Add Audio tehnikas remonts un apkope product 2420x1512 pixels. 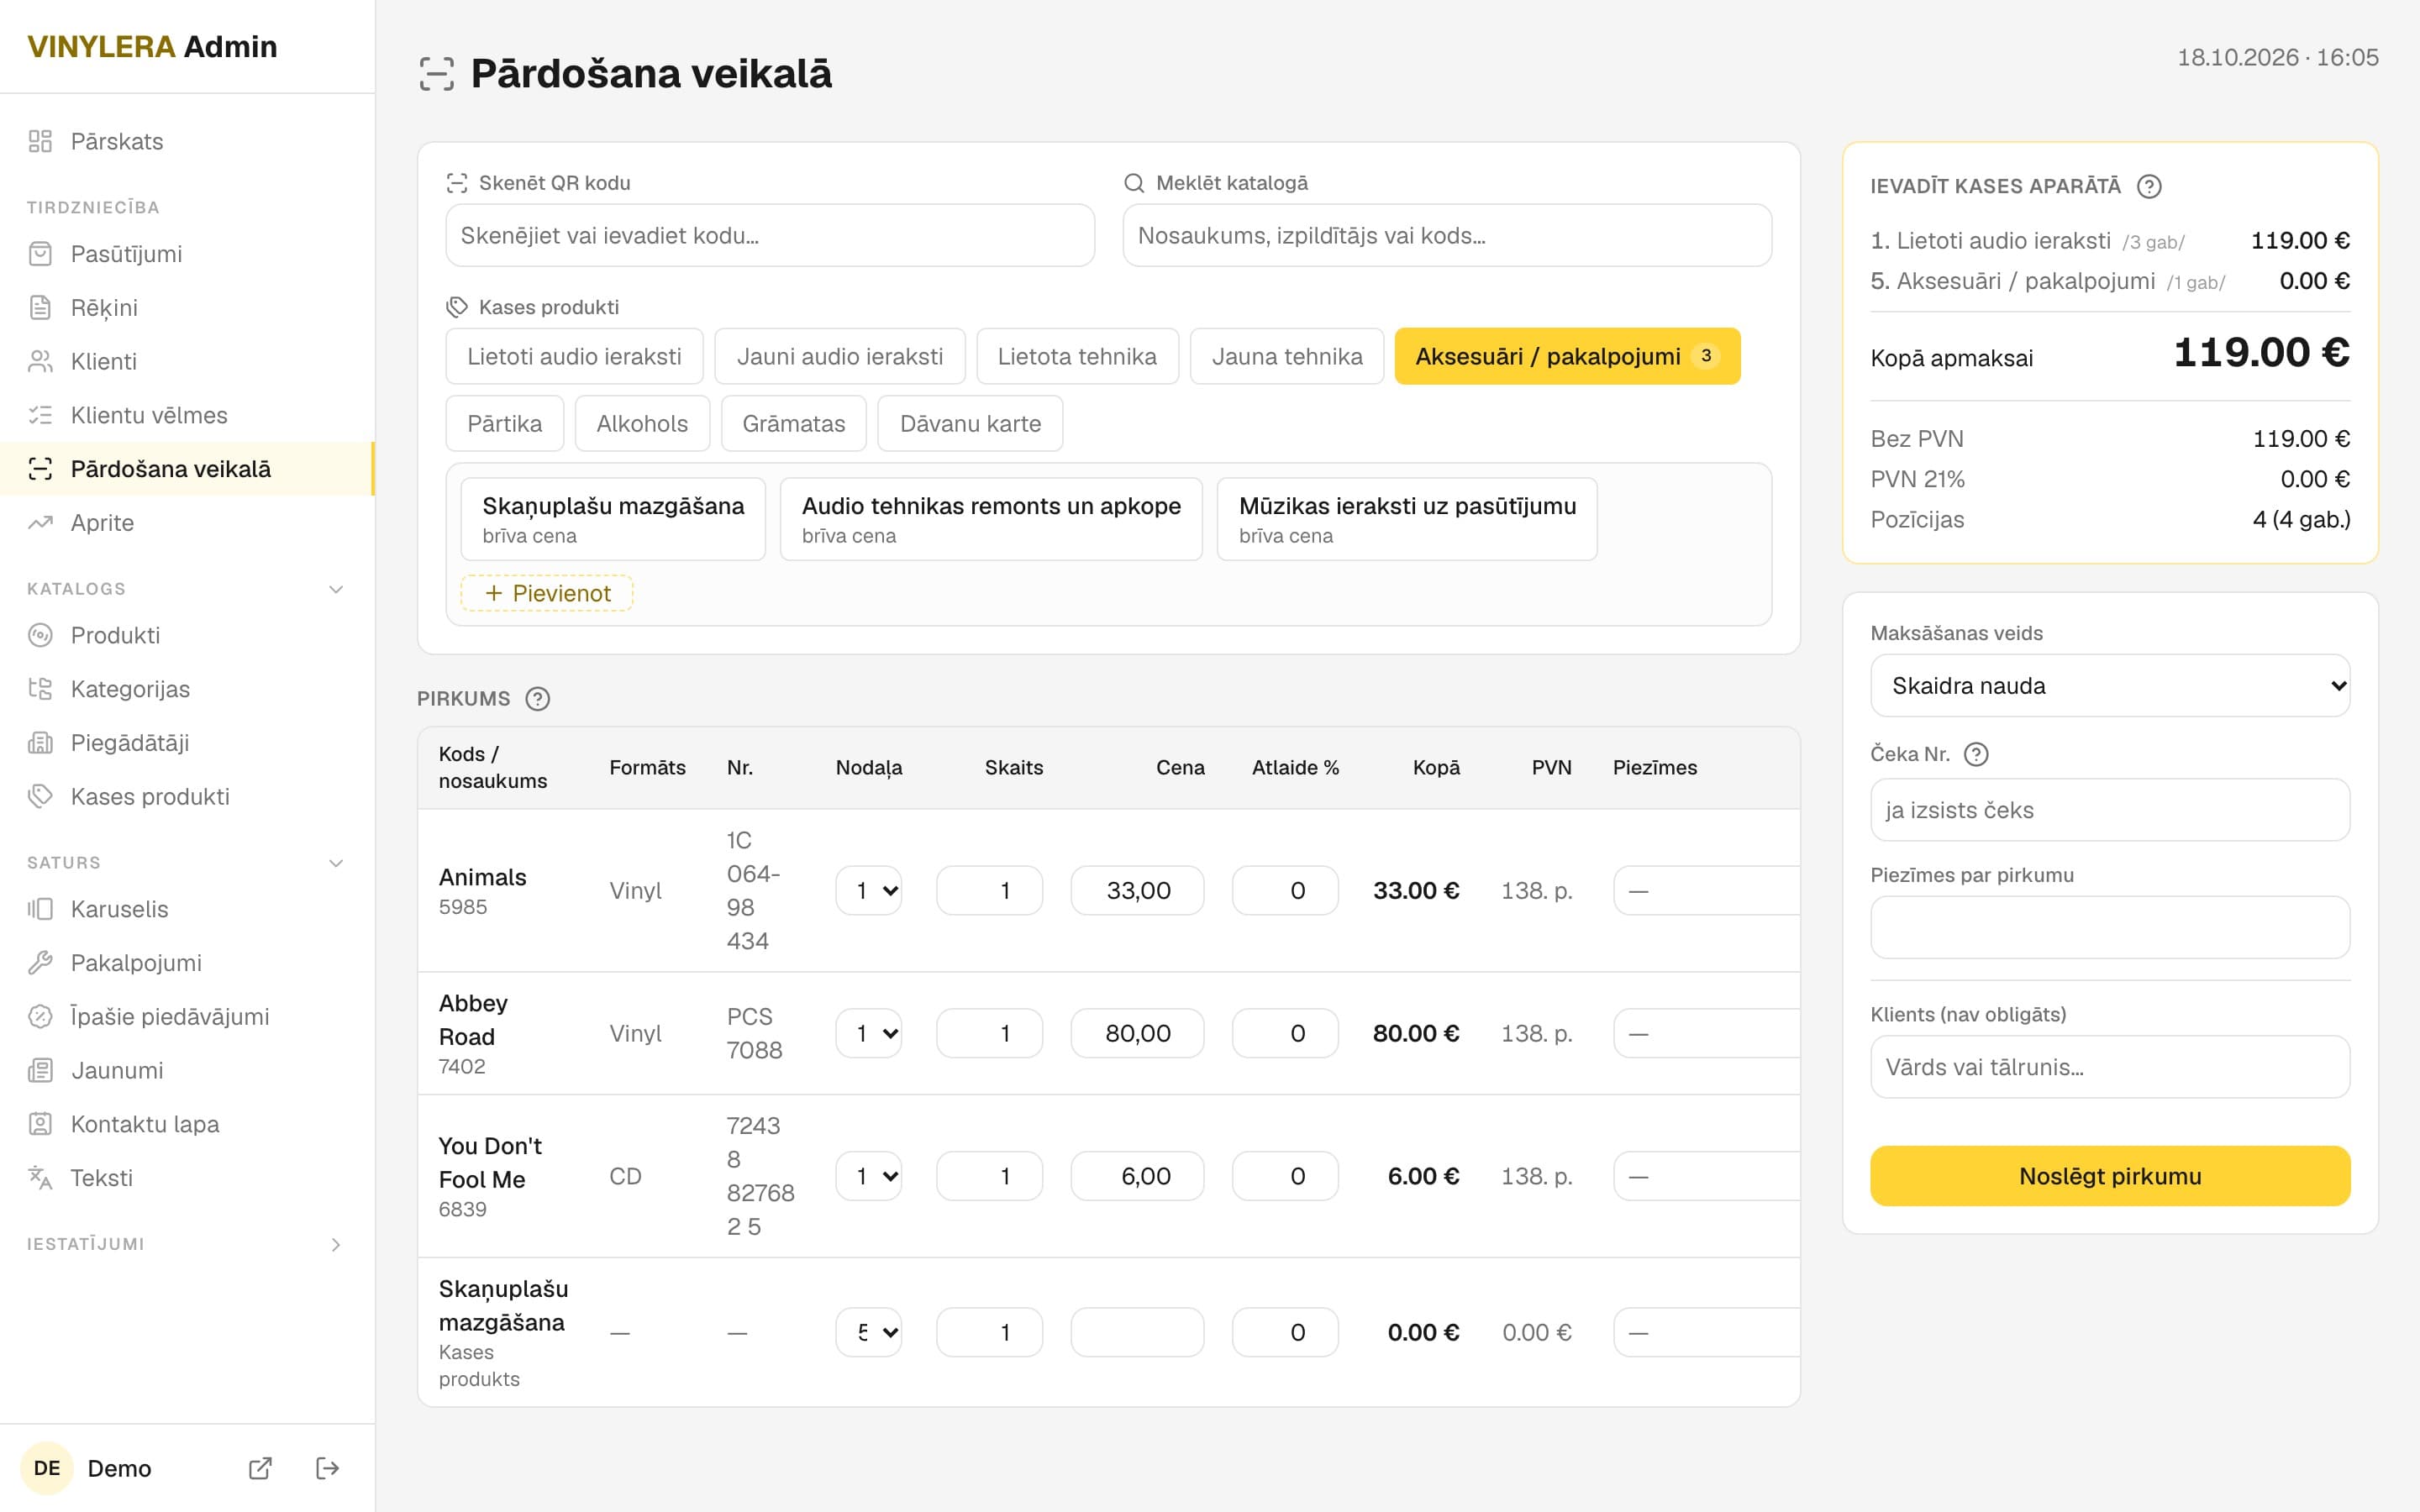991,519
